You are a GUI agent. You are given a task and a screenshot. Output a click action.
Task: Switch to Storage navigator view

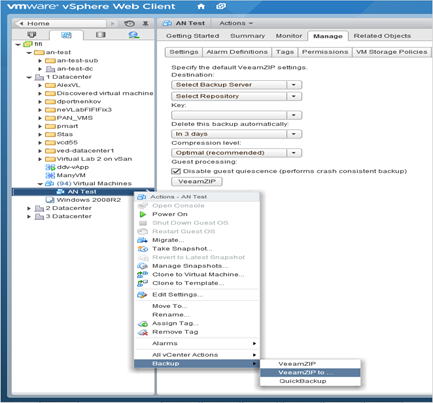tap(101, 35)
